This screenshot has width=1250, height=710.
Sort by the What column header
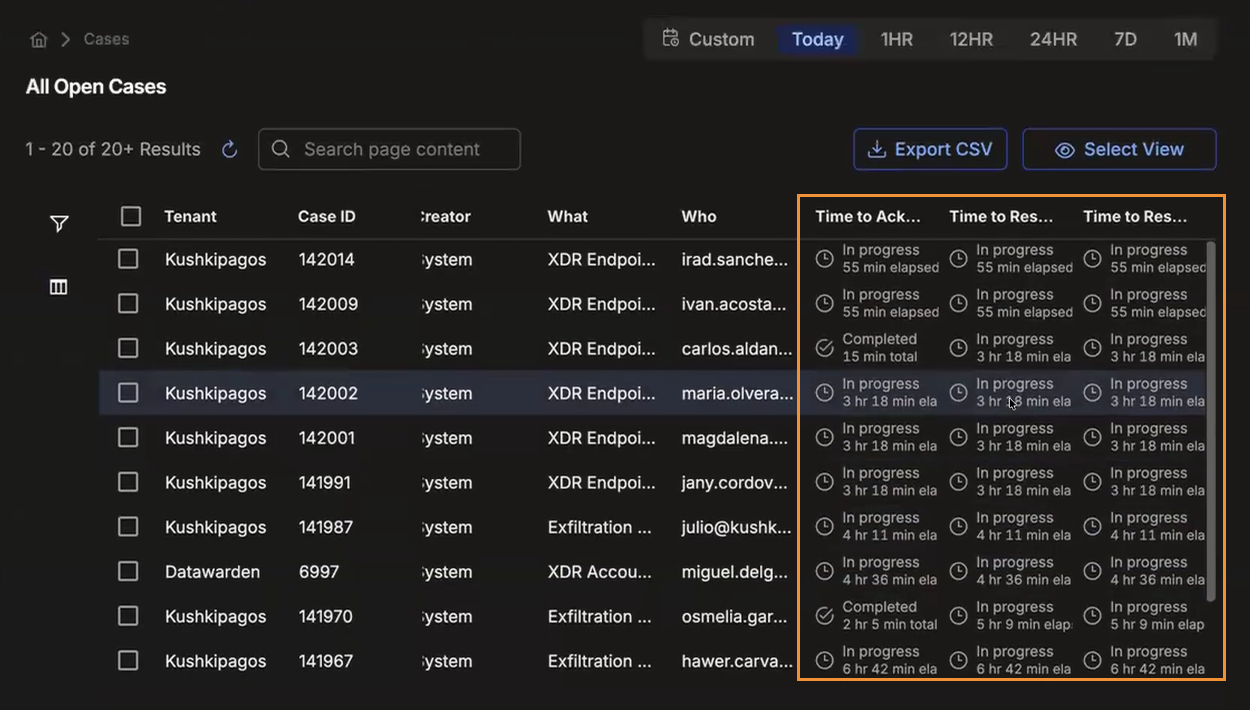click(568, 216)
